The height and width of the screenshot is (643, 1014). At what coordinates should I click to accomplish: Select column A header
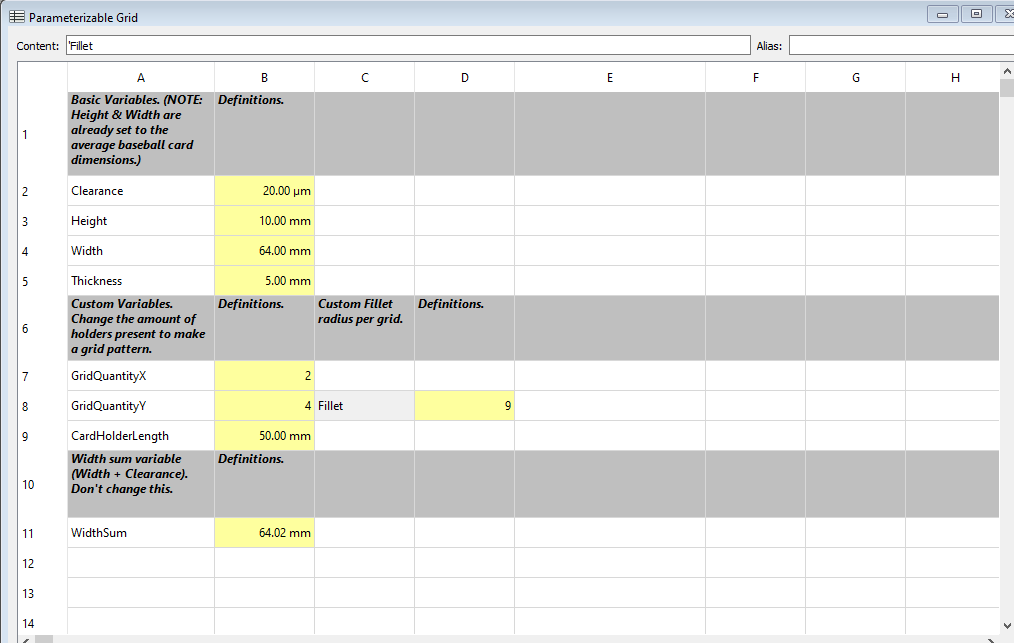click(x=141, y=78)
